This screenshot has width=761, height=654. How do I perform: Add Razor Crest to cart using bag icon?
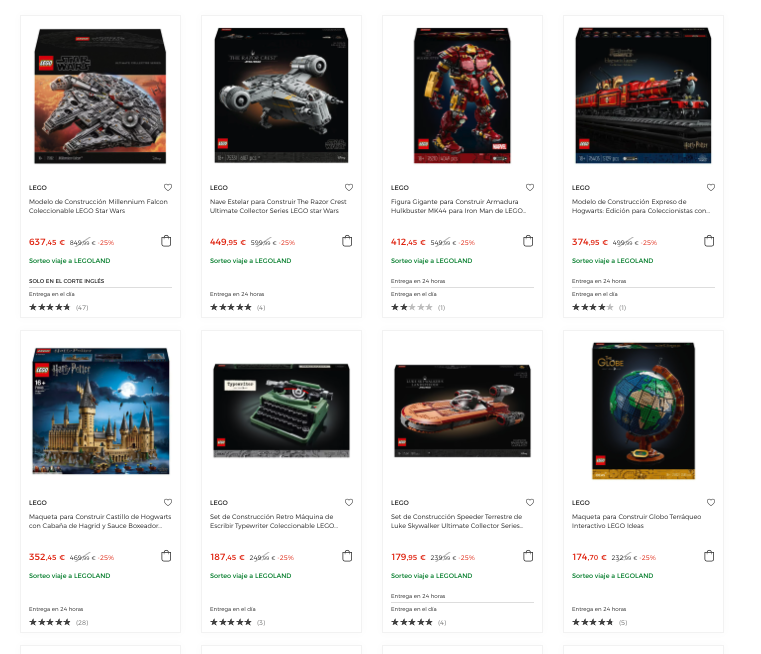point(347,241)
